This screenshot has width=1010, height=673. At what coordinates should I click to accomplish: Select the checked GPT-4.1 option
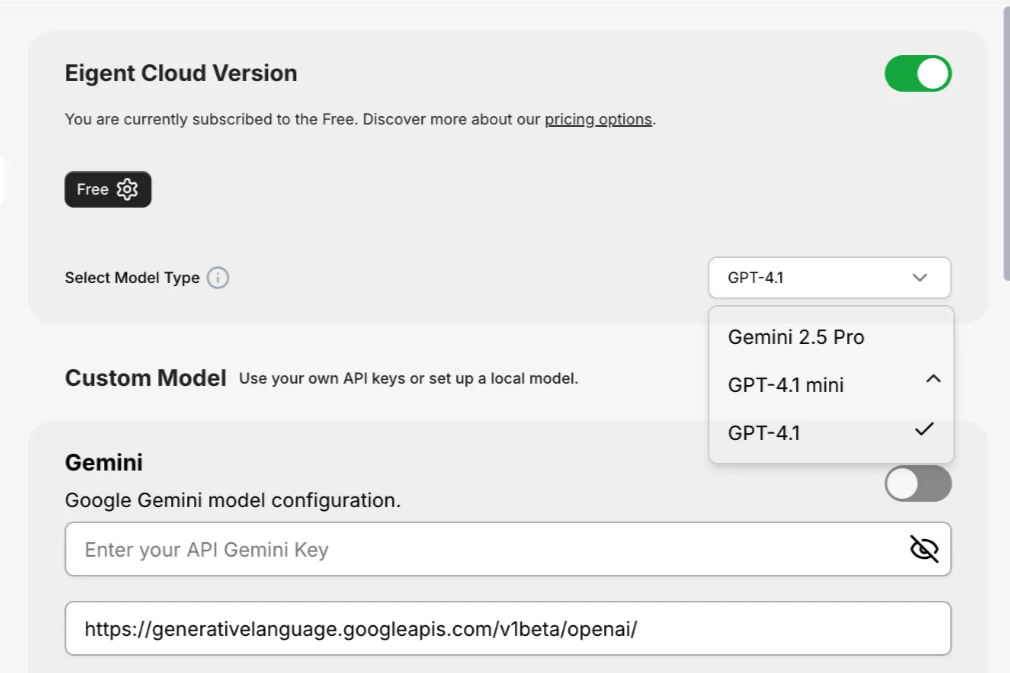click(831, 432)
